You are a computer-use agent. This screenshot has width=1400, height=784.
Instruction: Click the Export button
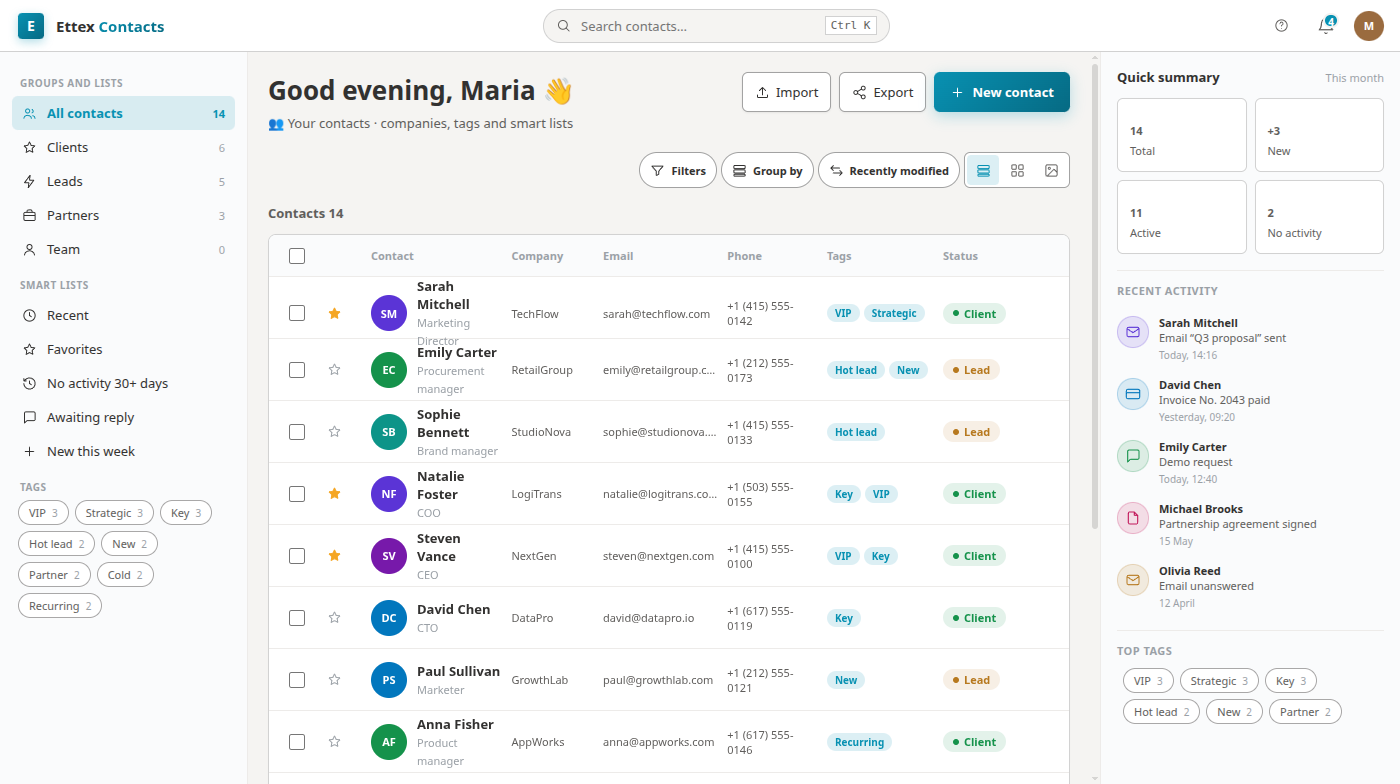(x=882, y=92)
